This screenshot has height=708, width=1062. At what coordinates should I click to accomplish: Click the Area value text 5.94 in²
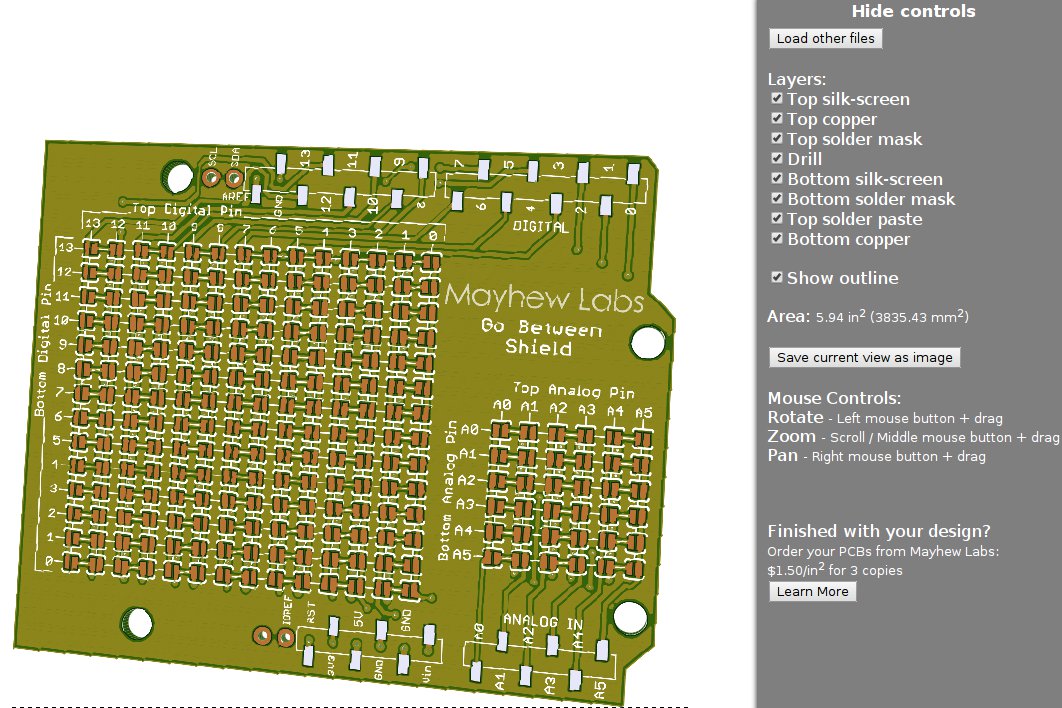click(841, 316)
